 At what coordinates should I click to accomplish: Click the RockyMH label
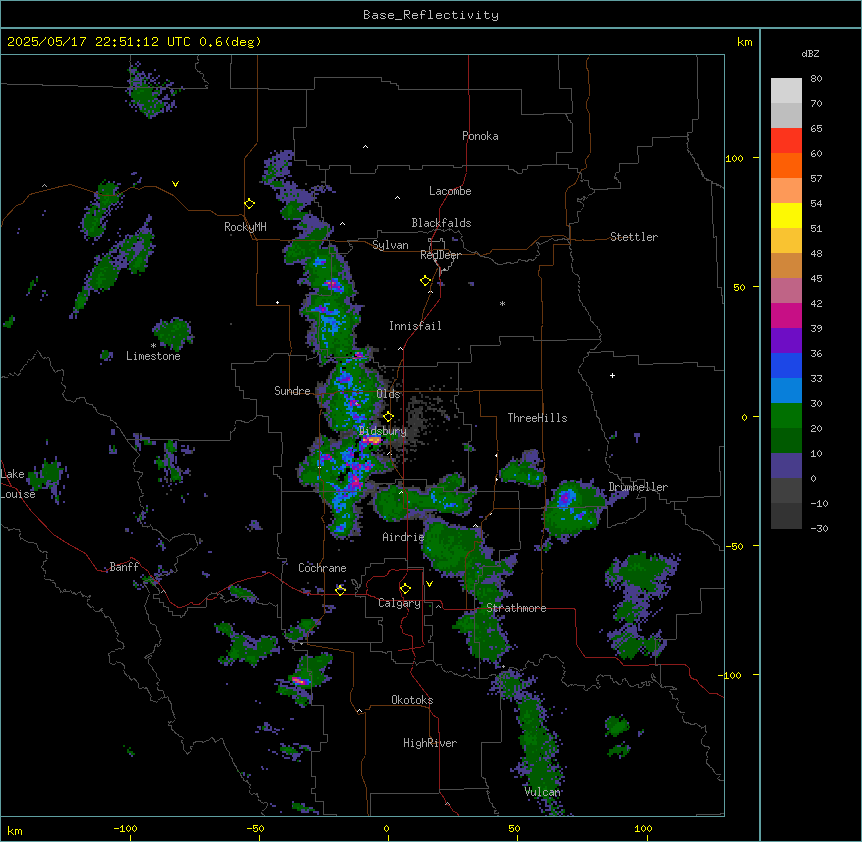(x=245, y=226)
